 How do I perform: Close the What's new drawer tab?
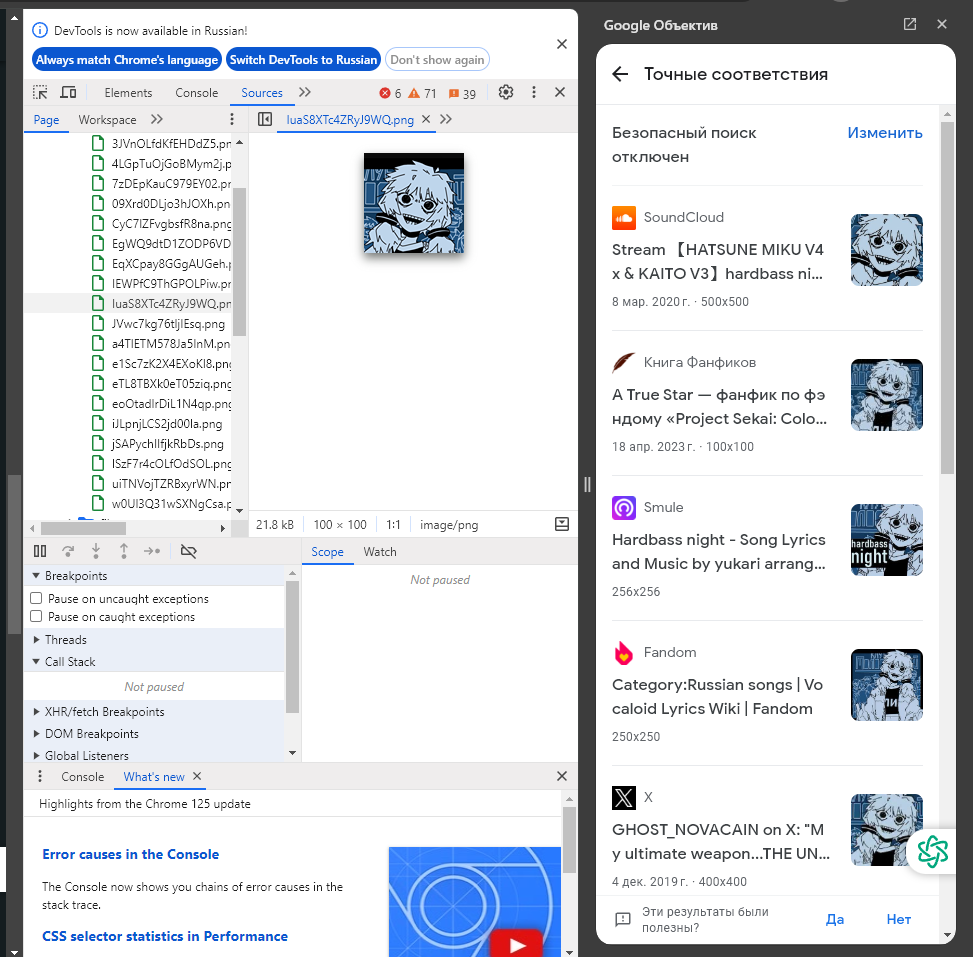[197, 776]
